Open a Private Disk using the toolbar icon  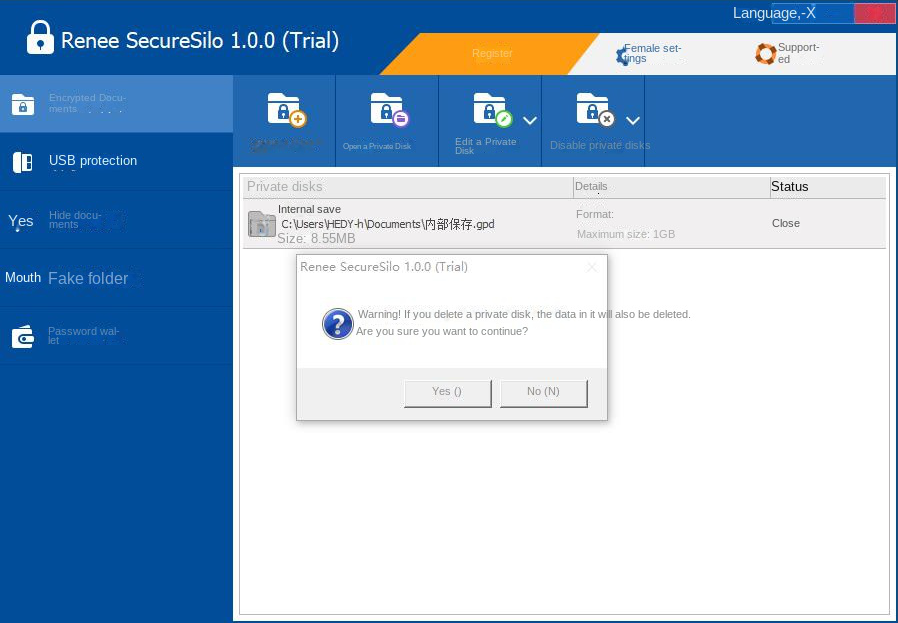coord(386,112)
